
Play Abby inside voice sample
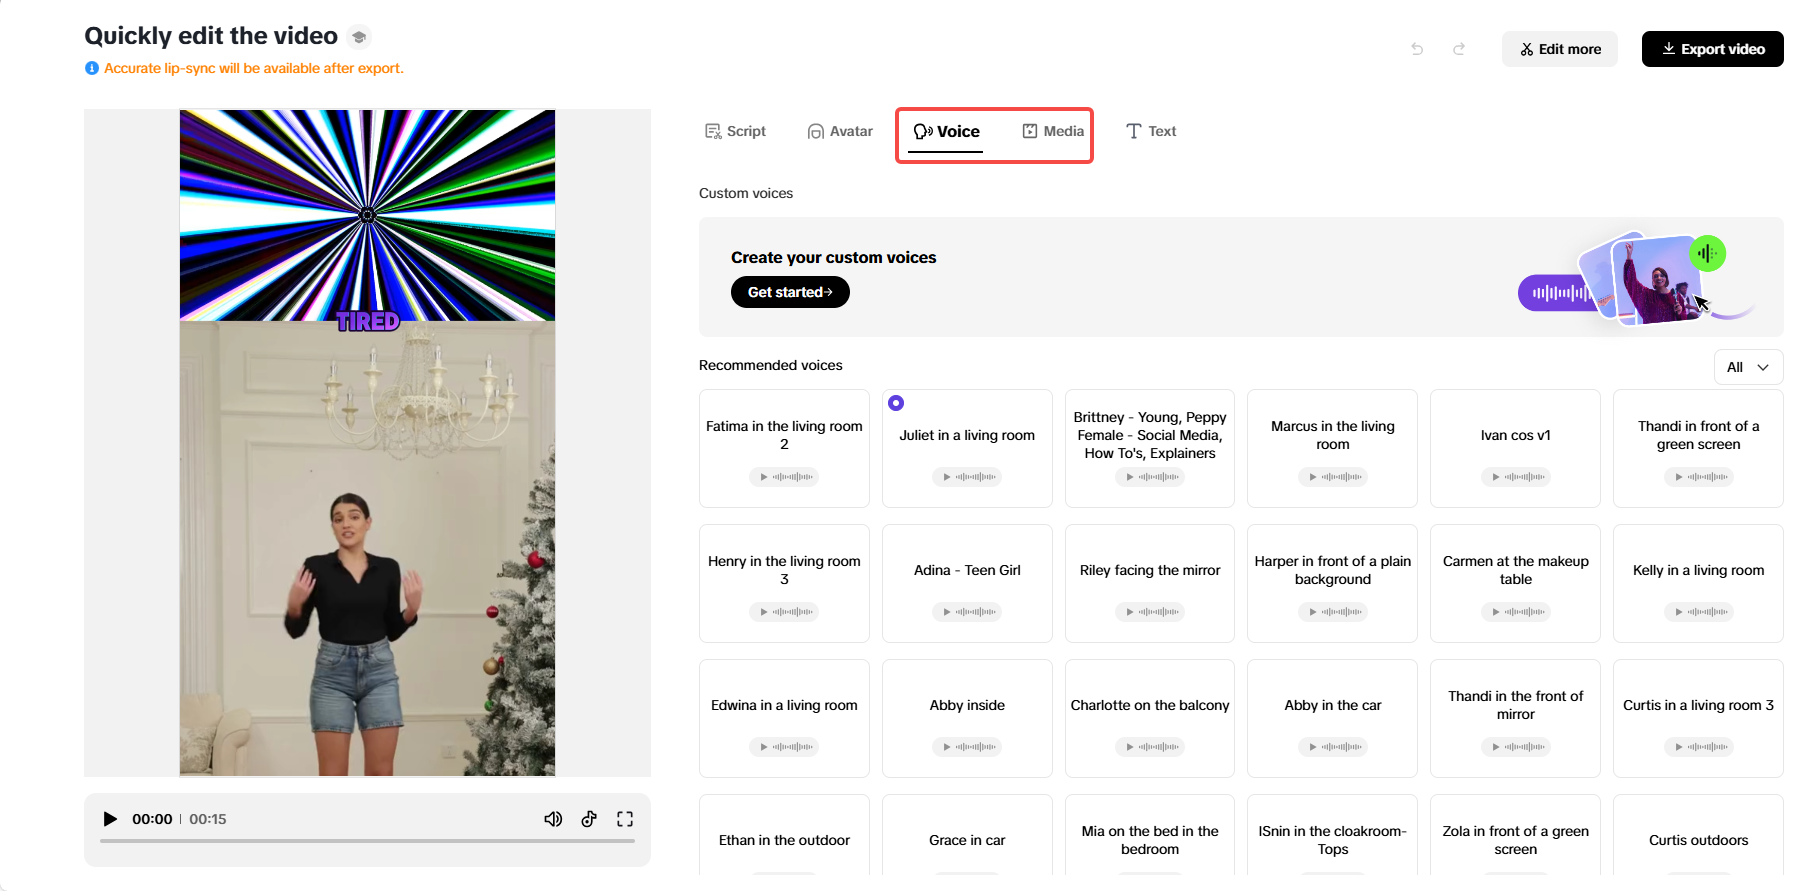967,747
